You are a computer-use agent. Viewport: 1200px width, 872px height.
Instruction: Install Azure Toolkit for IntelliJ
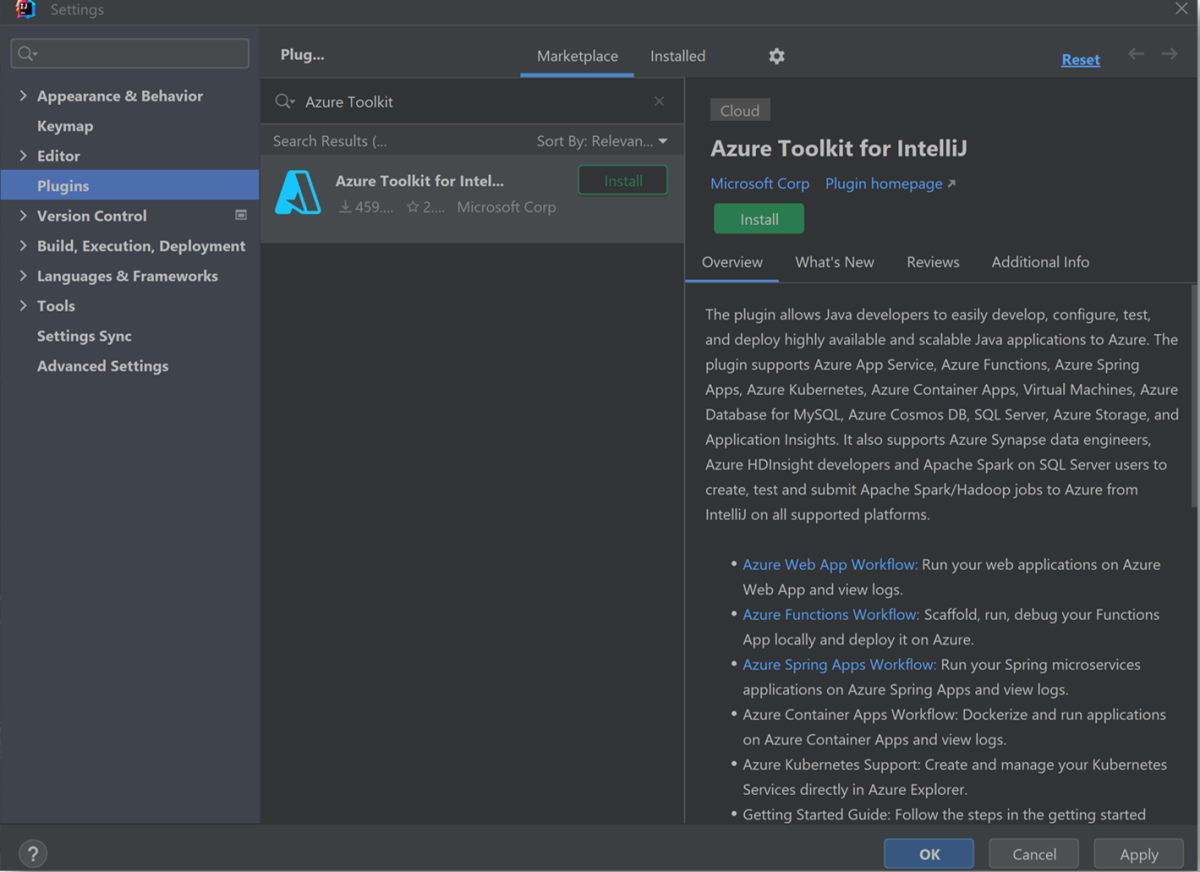(758, 218)
